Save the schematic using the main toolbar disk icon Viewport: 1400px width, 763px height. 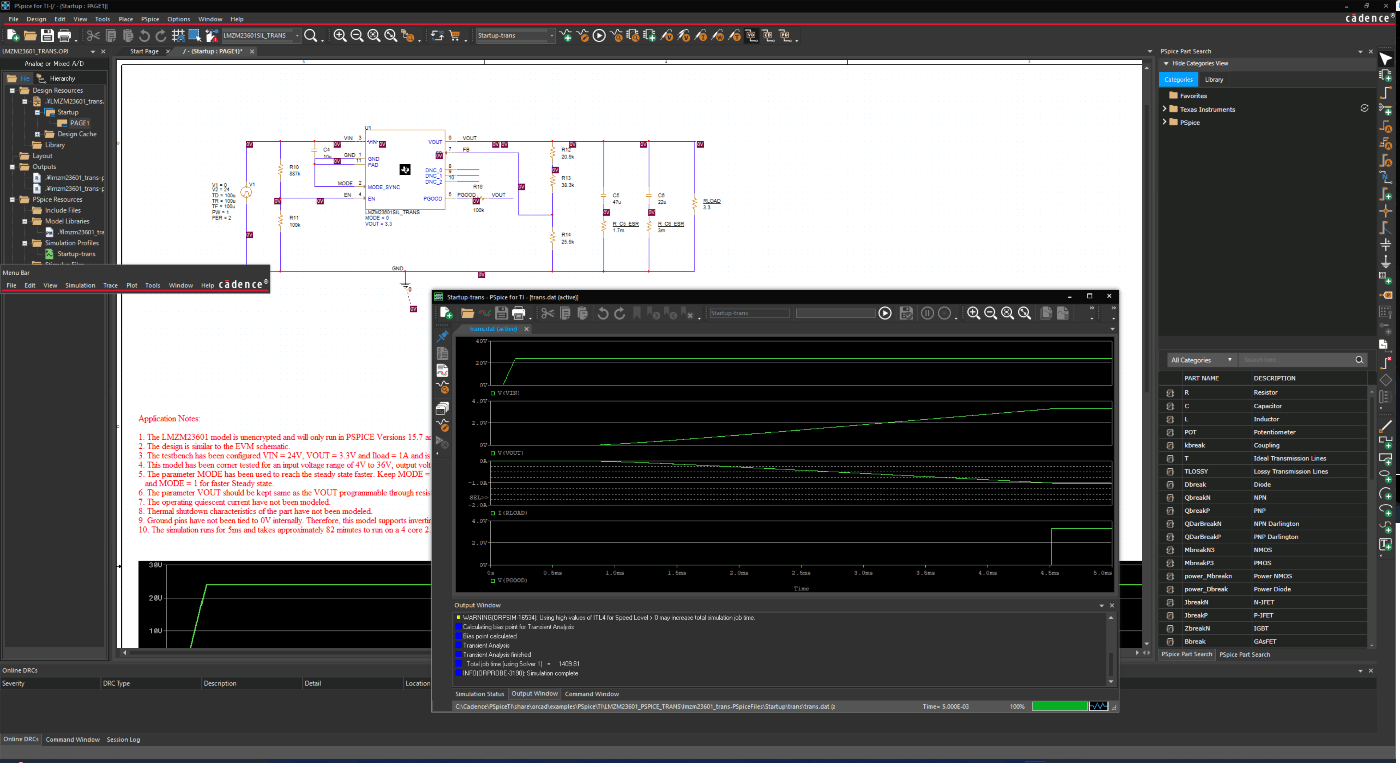click(x=48, y=35)
